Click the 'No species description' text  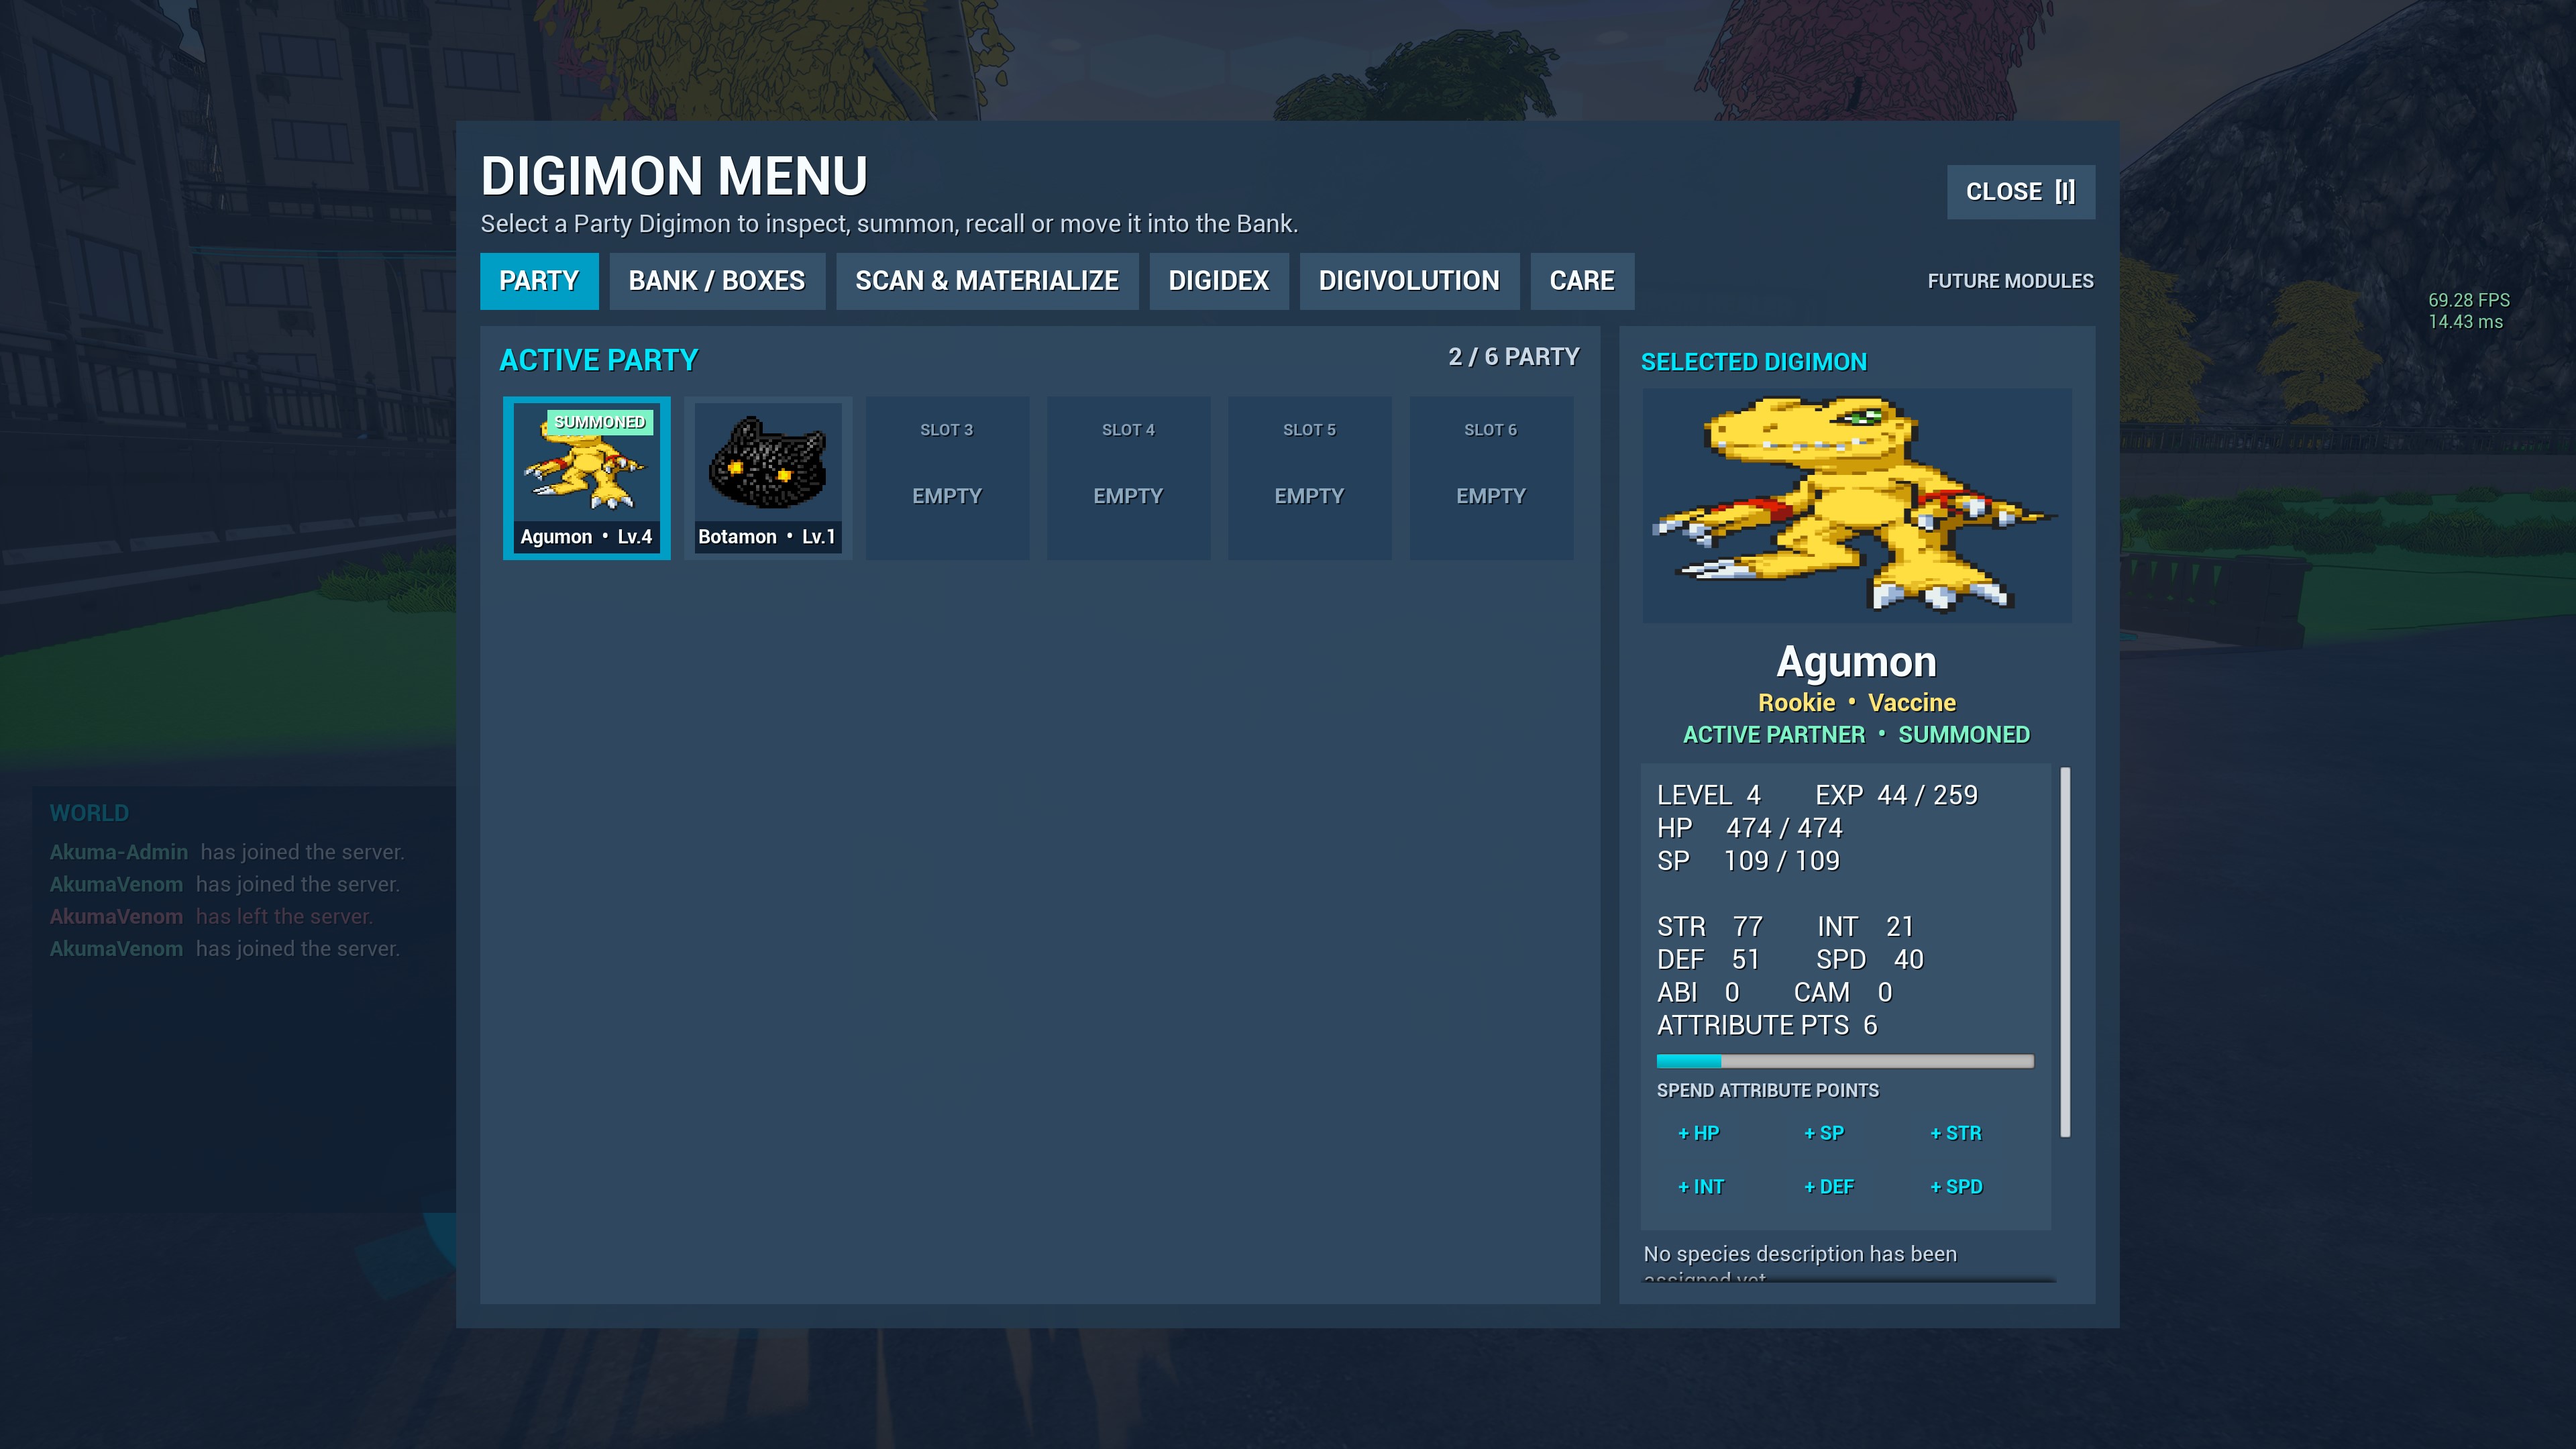tap(1800, 1255)
